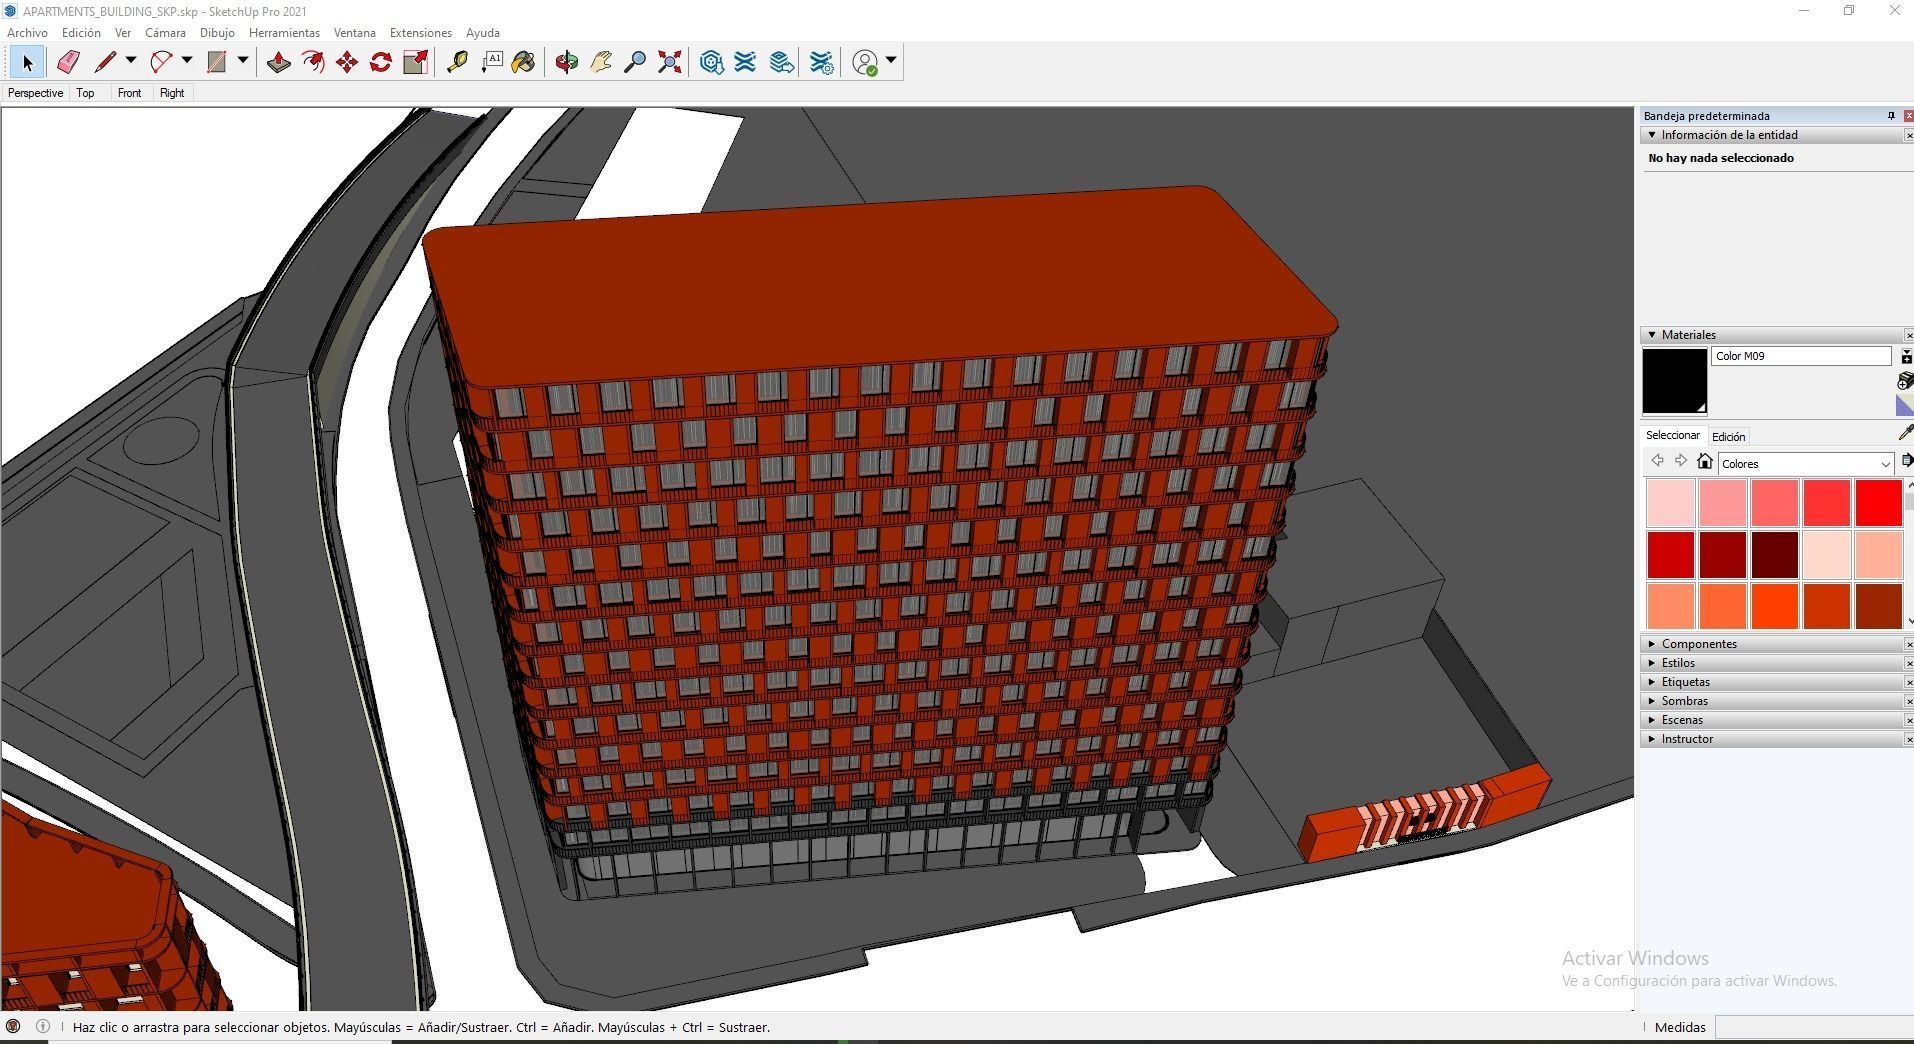Click the create material icon

click(1905, 381)
